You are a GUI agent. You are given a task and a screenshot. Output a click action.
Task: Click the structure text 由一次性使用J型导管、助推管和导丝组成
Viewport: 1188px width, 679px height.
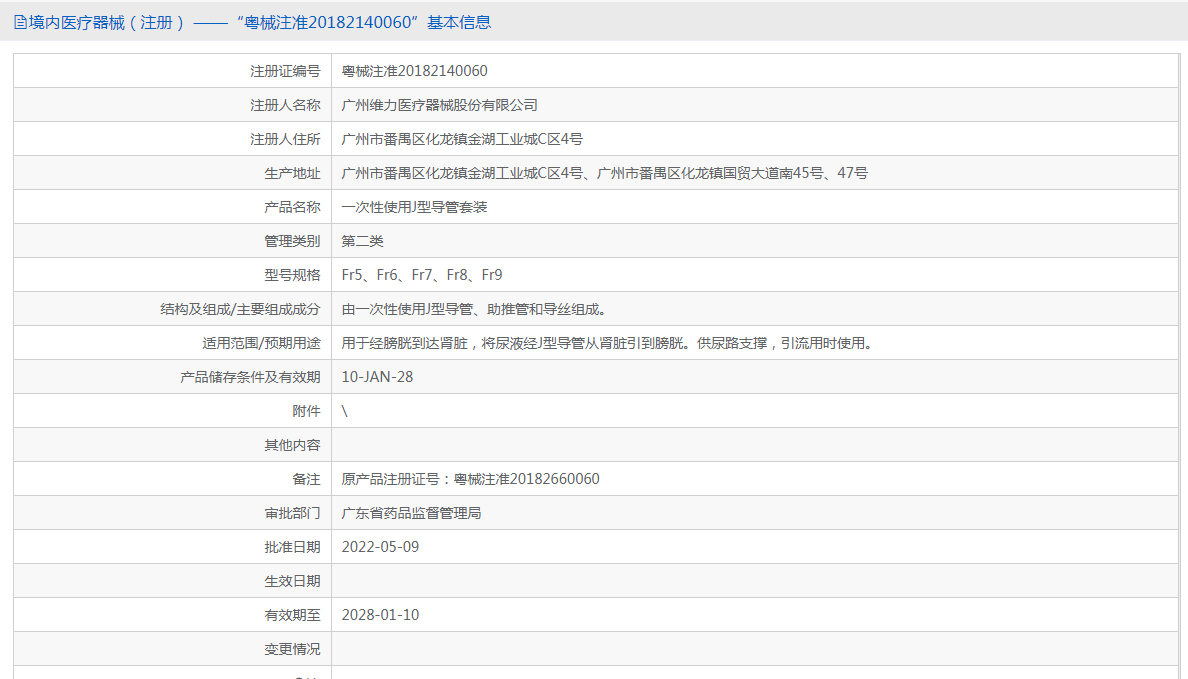[474, 309]
